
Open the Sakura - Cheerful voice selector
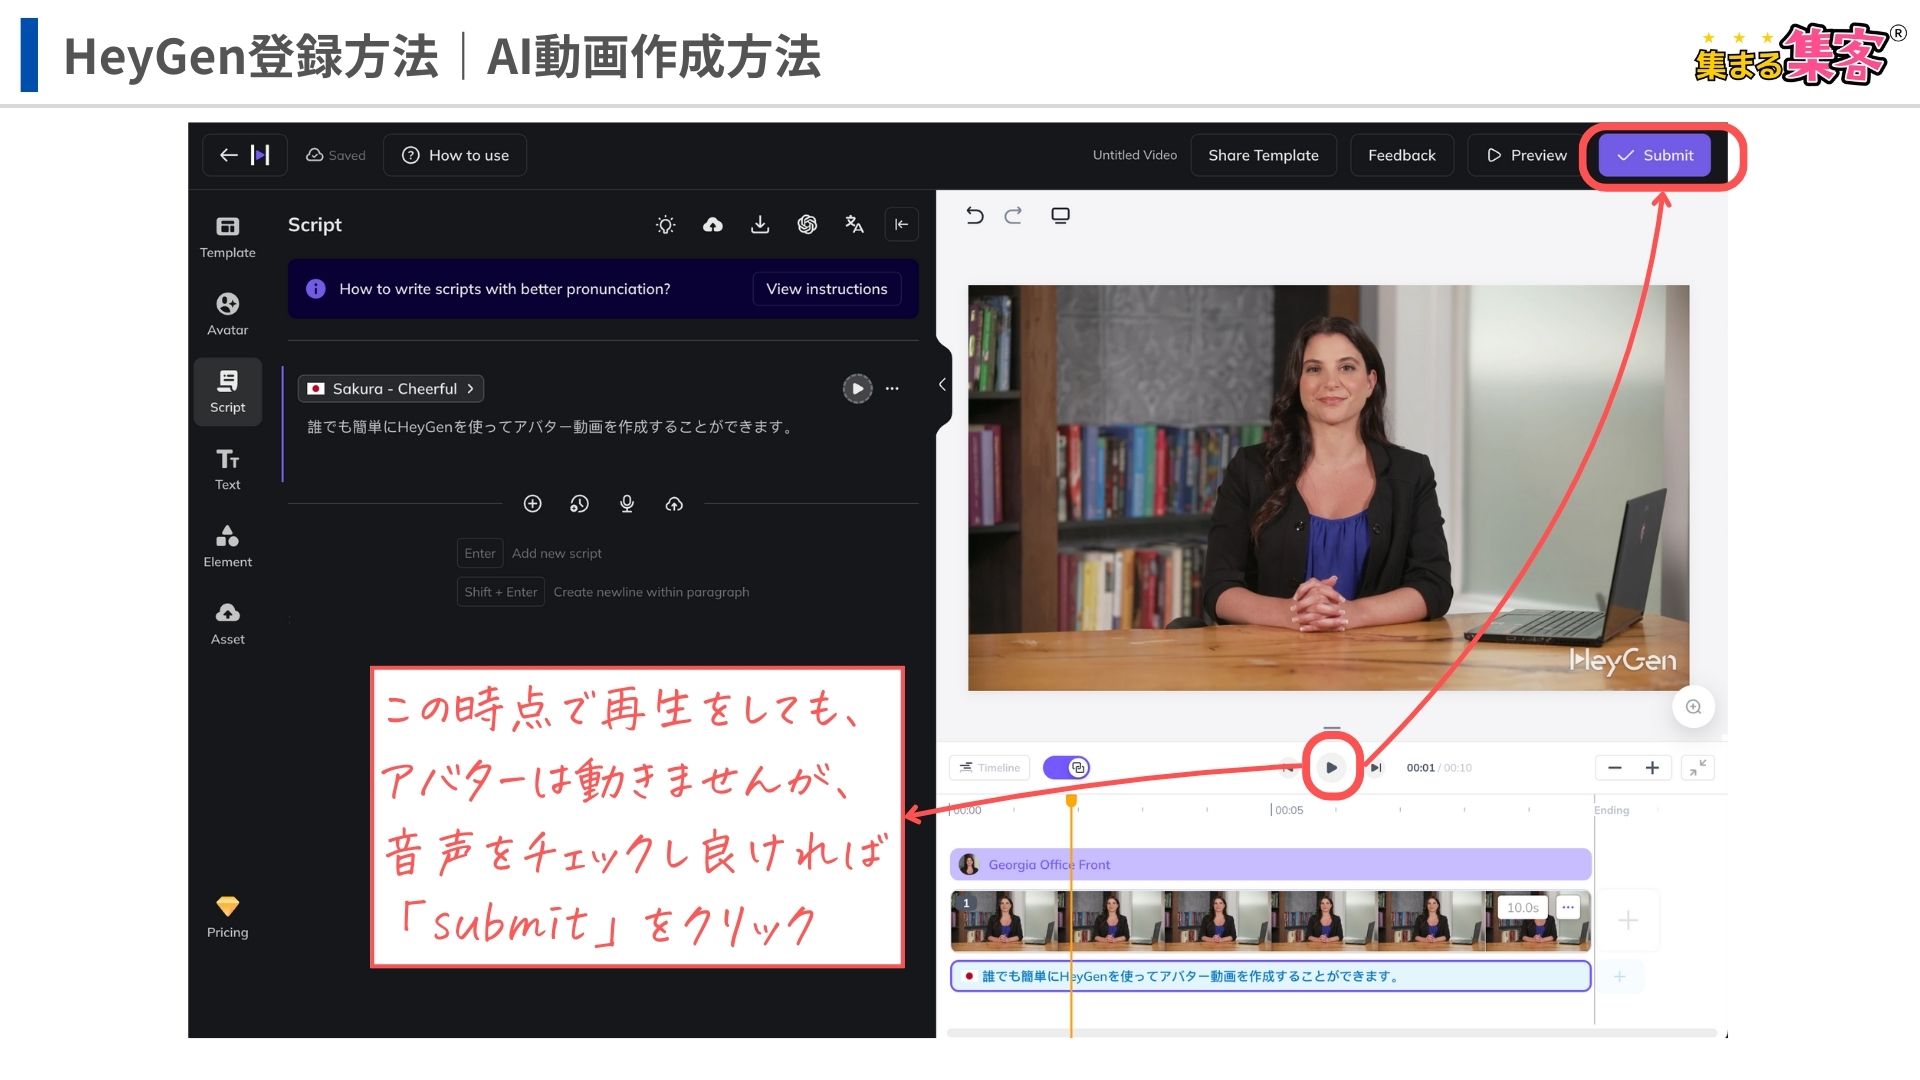tap(391, 389)
